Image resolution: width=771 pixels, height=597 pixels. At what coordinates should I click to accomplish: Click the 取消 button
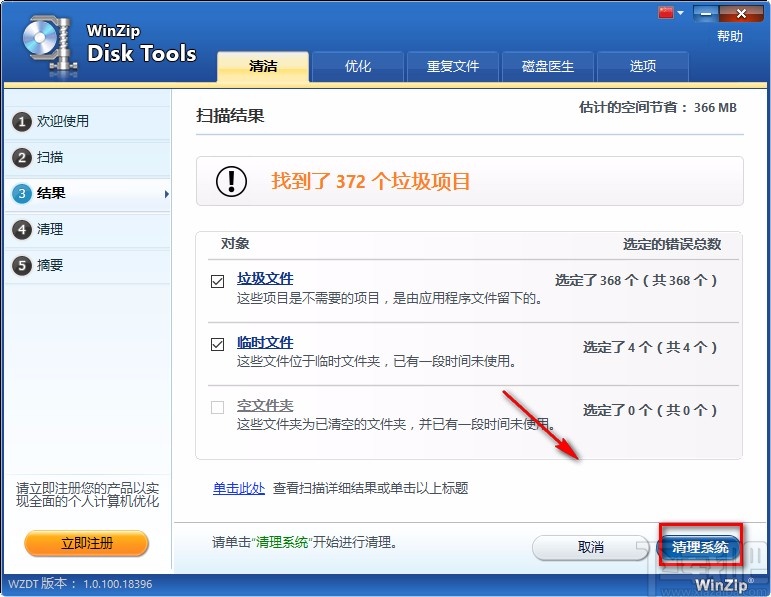click(591, 547)
